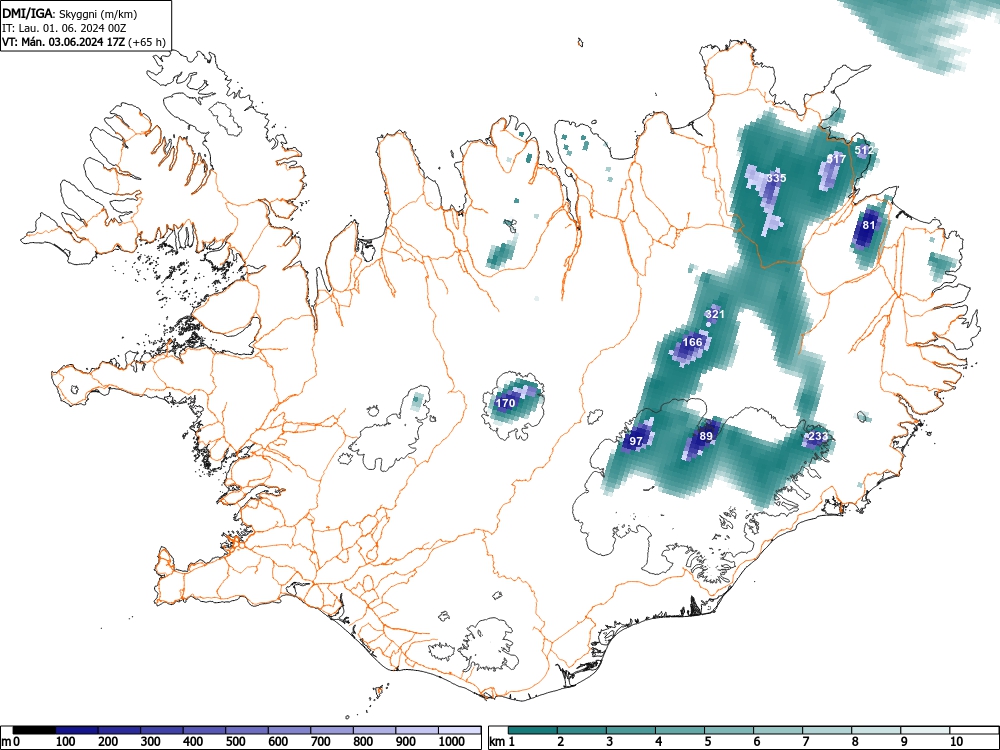Click the visibility value 335 on the map
The height and width of the screenshot is (750, 1000).
[x=776, y=178]
